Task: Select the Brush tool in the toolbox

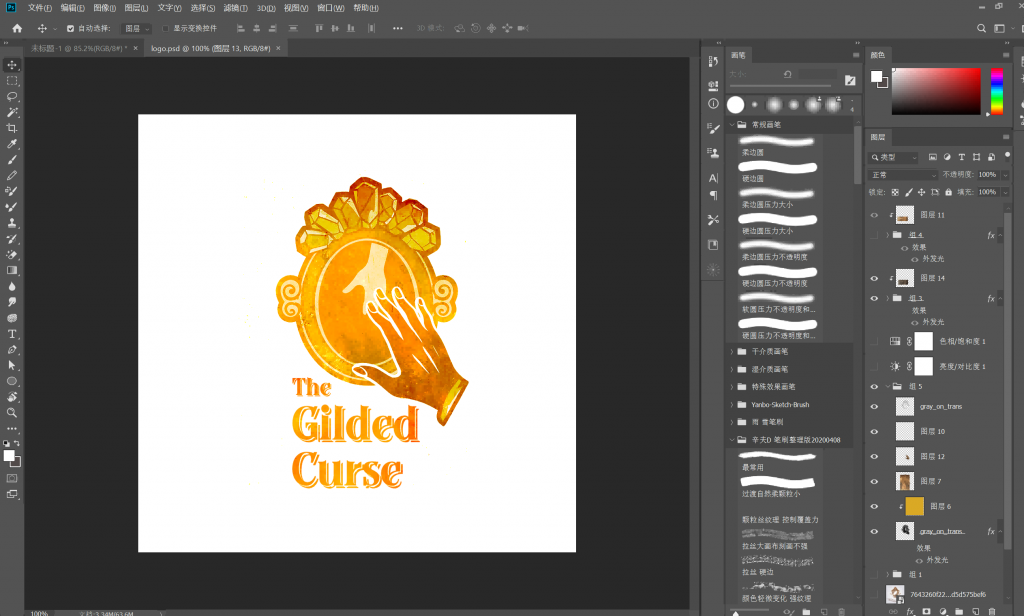Action: (x=12, y=159)
